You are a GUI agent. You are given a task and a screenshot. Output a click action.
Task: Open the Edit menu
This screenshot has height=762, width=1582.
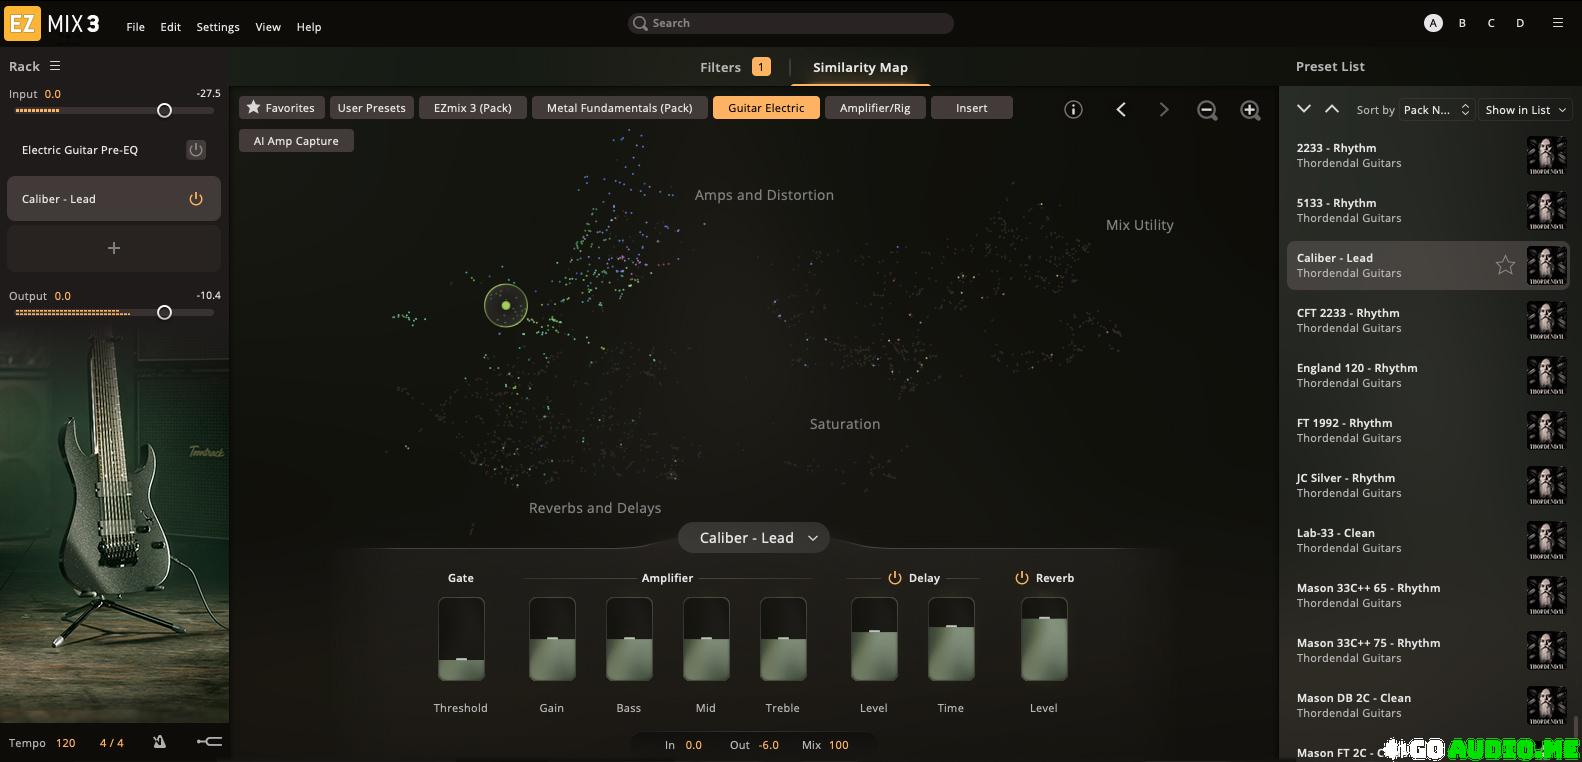(x=171, y=27)
